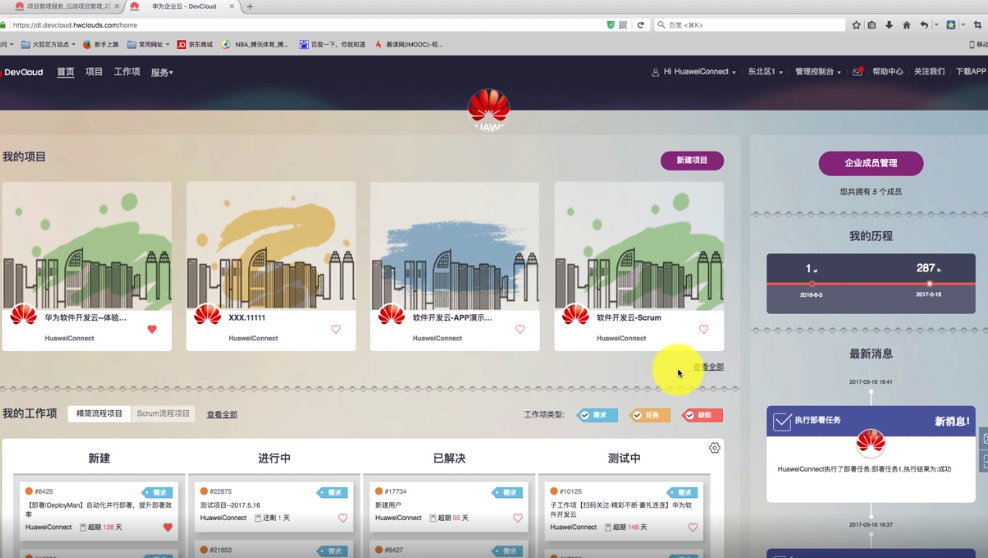Image resolution: width=988 pixels, height=558 pixels.
Task: Open the kanban board settings gear icon
Action: pos(714,448)
